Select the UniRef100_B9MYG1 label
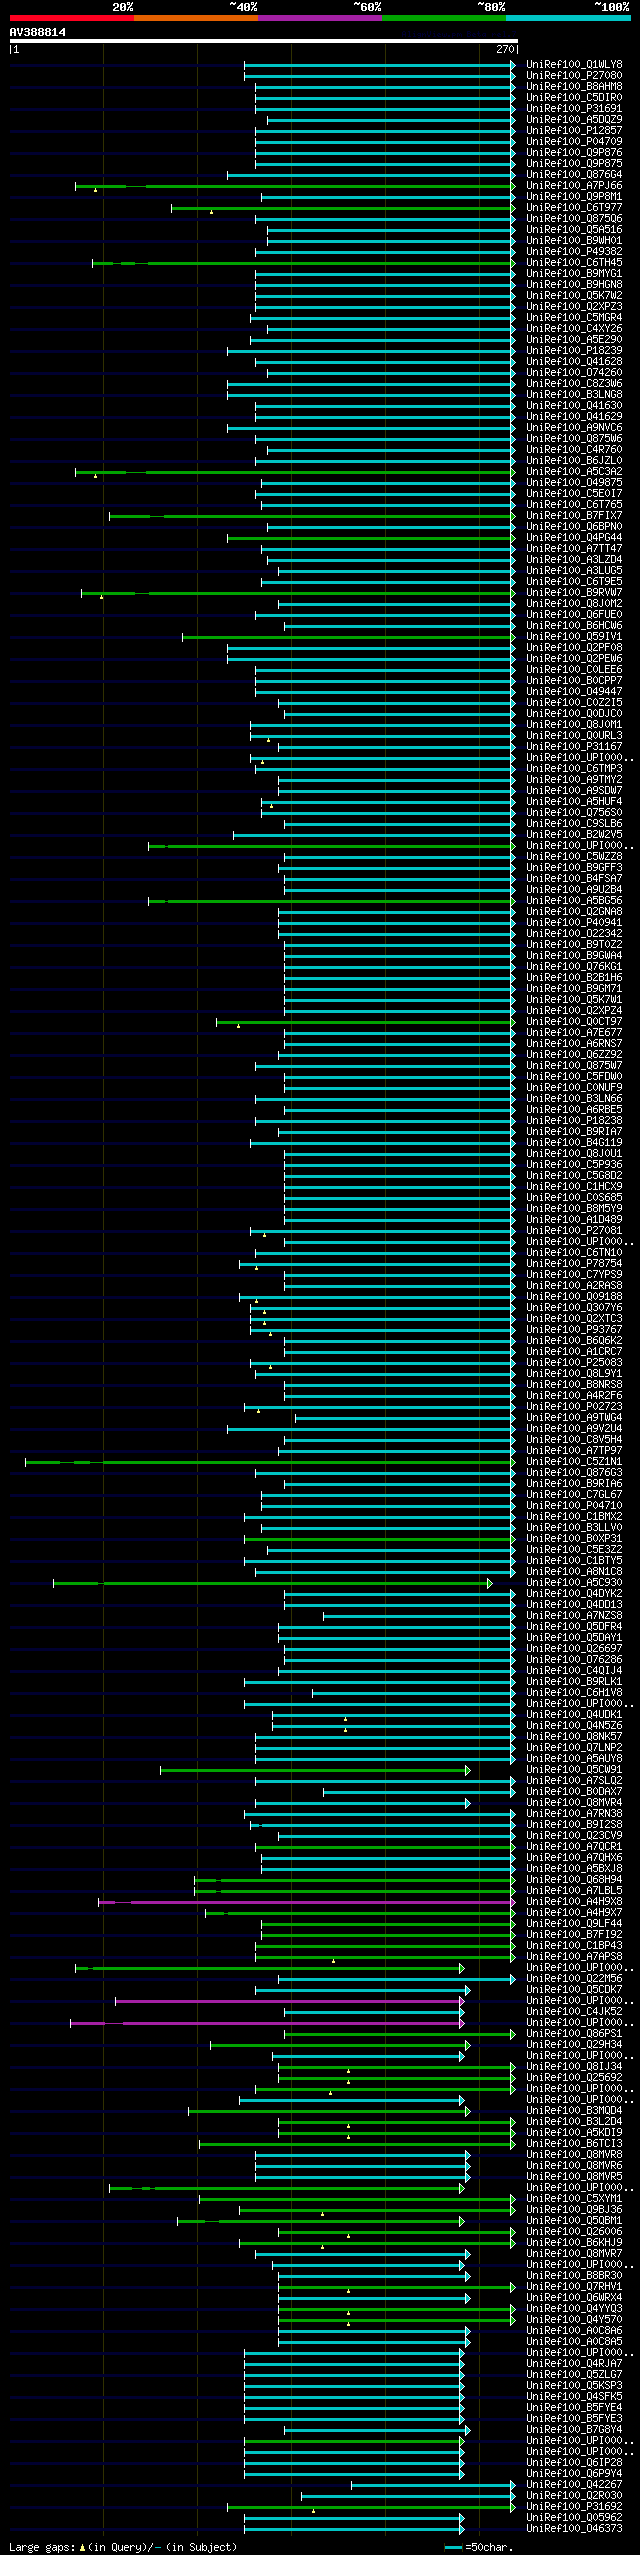 click(x=574, y=273)
